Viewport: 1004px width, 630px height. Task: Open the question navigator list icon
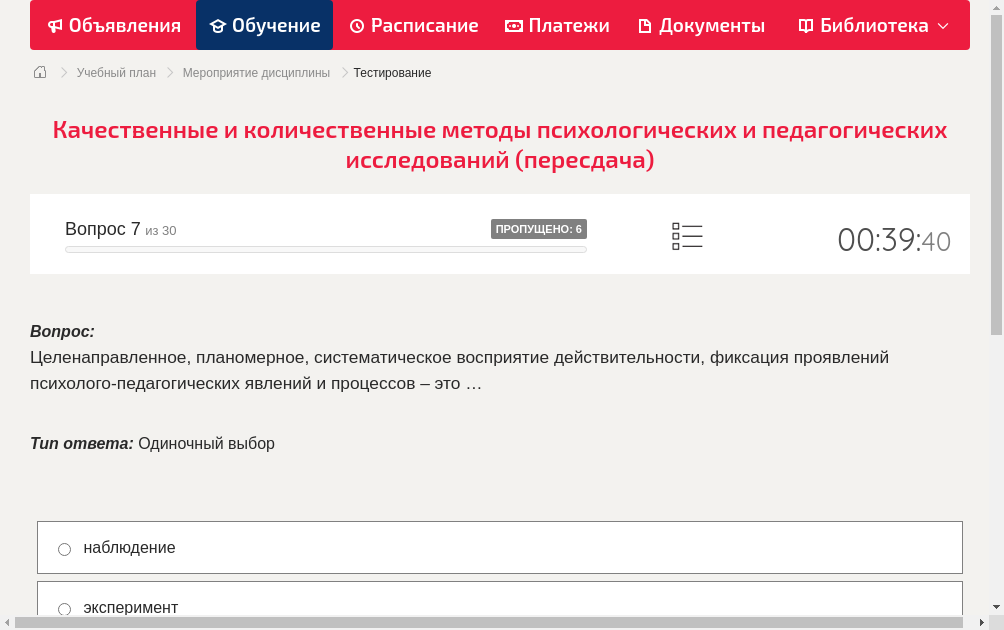point(687,236)
